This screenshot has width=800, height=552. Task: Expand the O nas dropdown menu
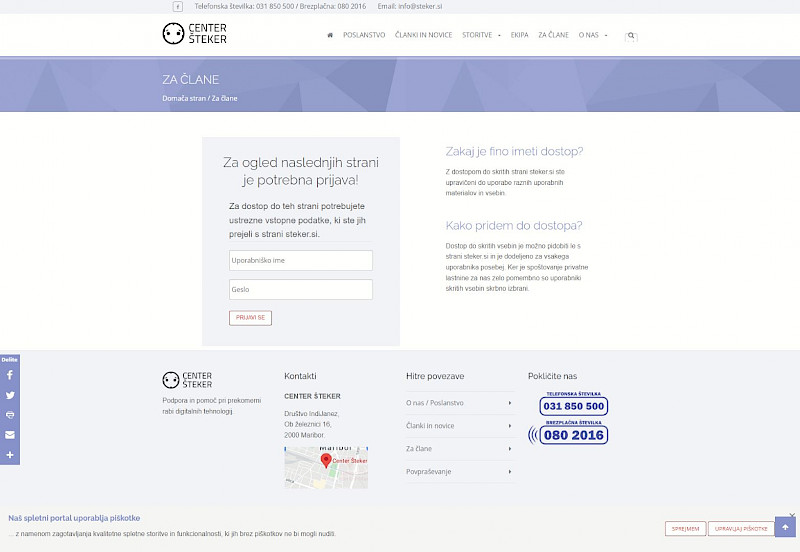pyautogui.click(x=592, y=35)
